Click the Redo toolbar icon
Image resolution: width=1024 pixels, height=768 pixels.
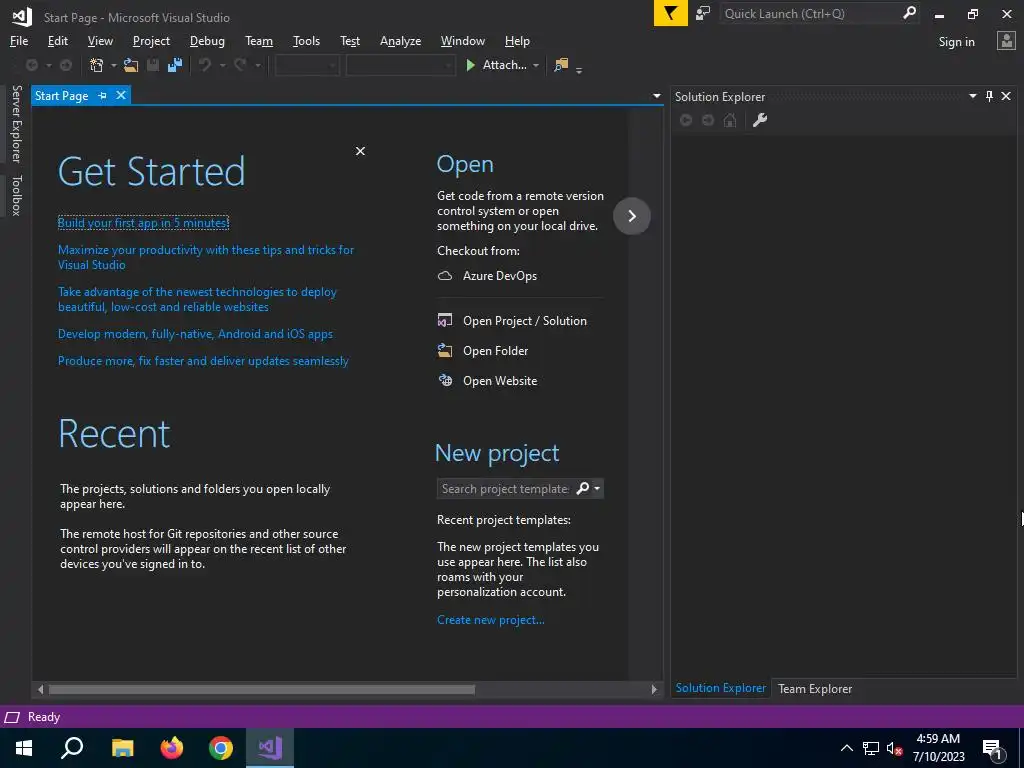point(240,65)
